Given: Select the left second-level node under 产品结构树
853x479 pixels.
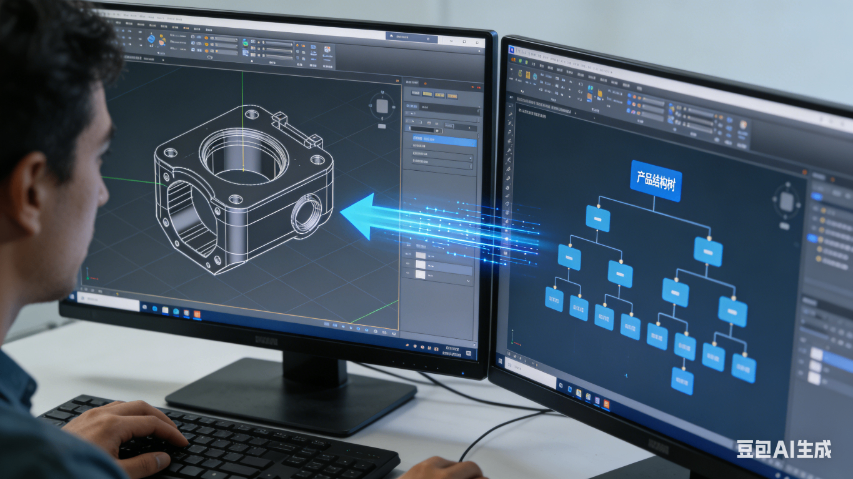Looking at the screenshot, I should [x=598, y=218].
